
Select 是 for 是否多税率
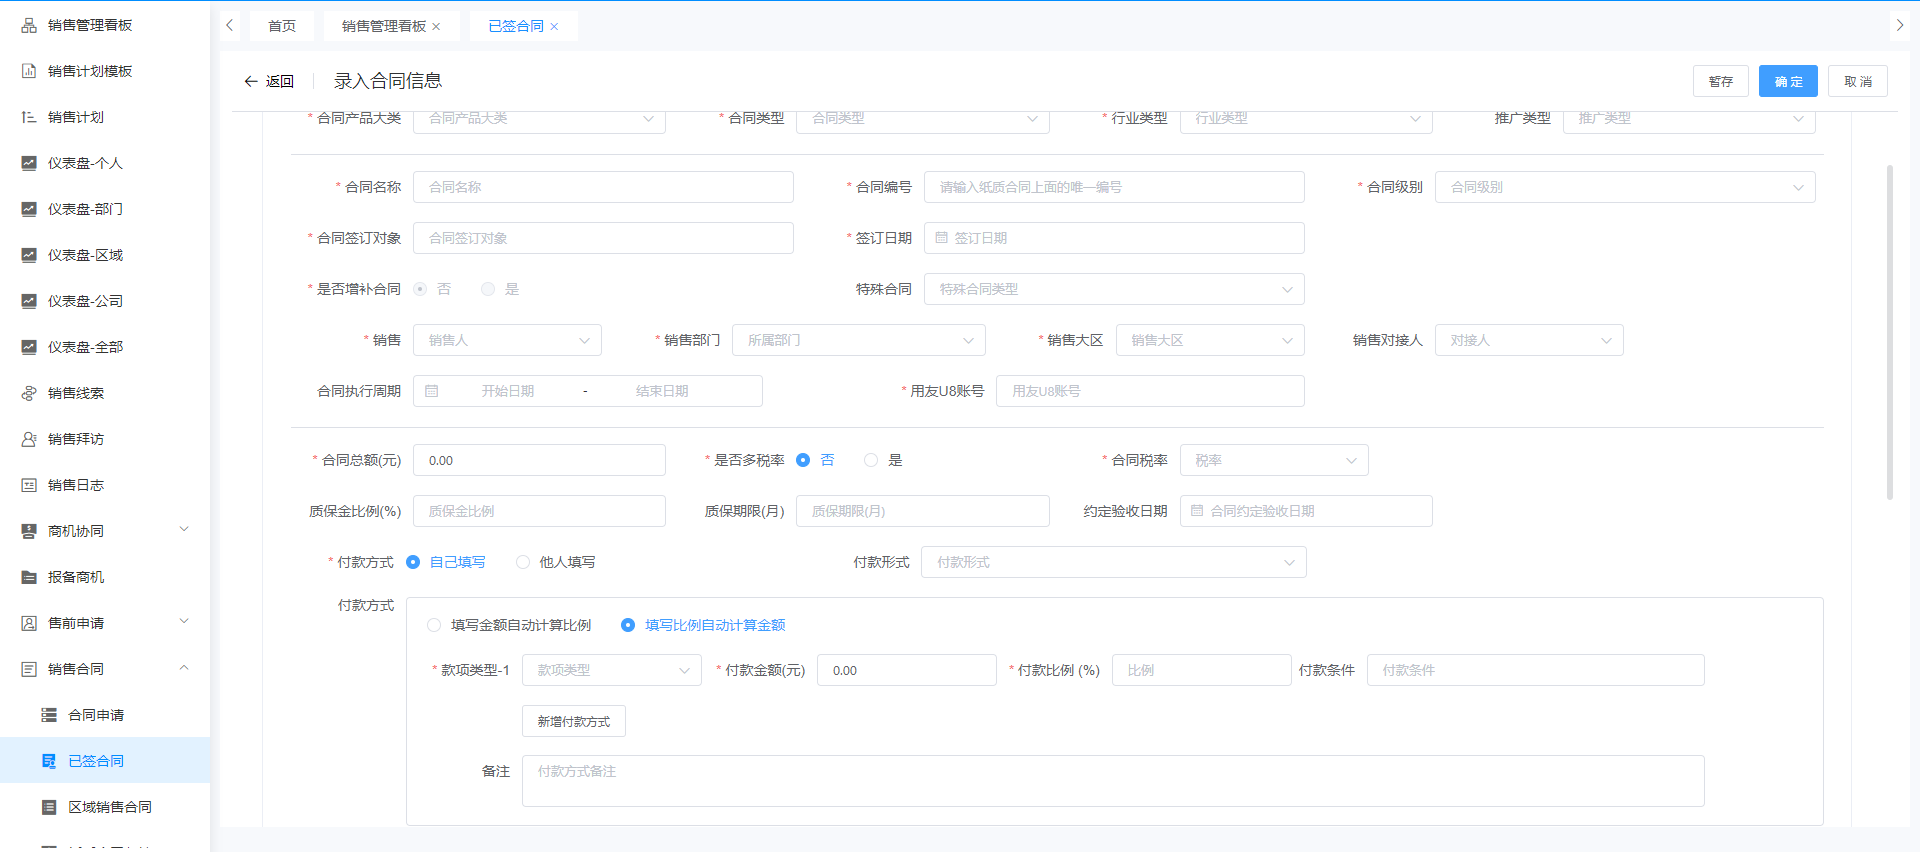pyautogui.click(x=871, y=460)
